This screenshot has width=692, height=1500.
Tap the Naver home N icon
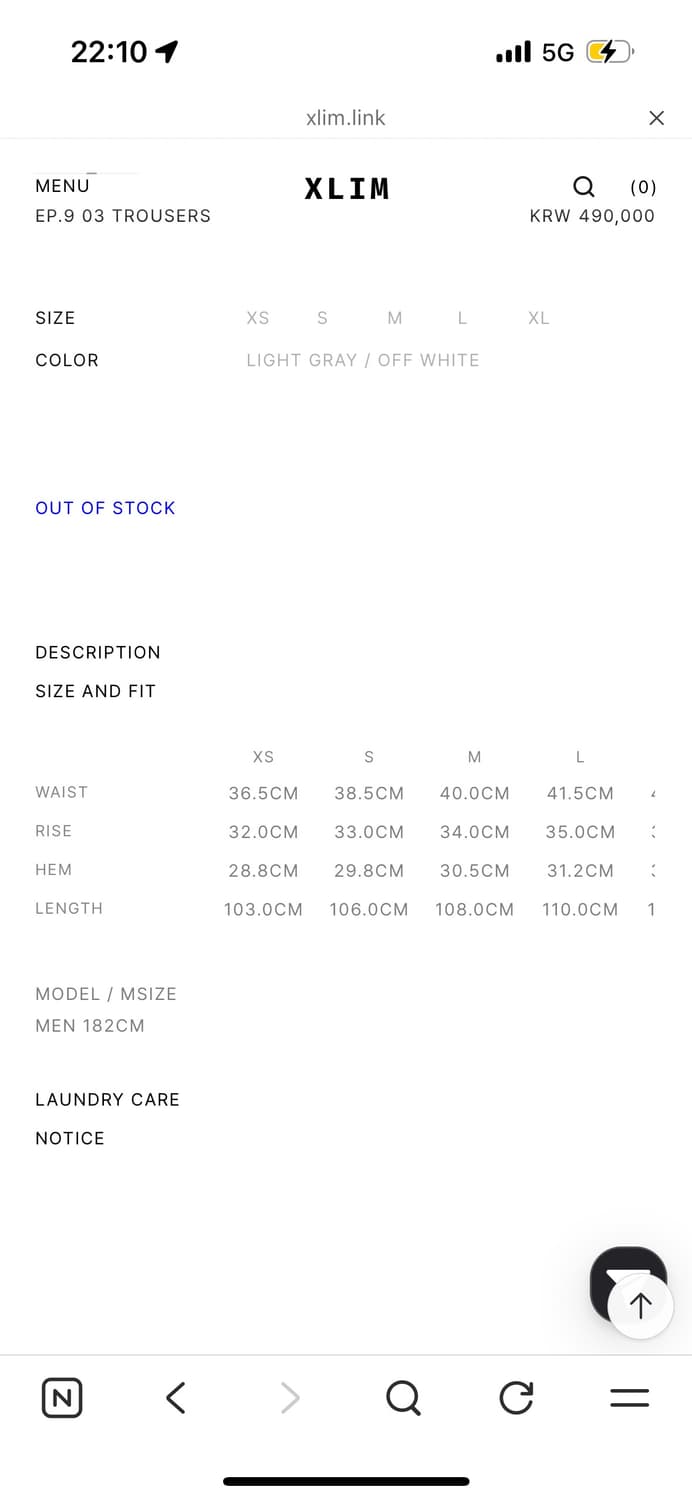click(62, 1397)
